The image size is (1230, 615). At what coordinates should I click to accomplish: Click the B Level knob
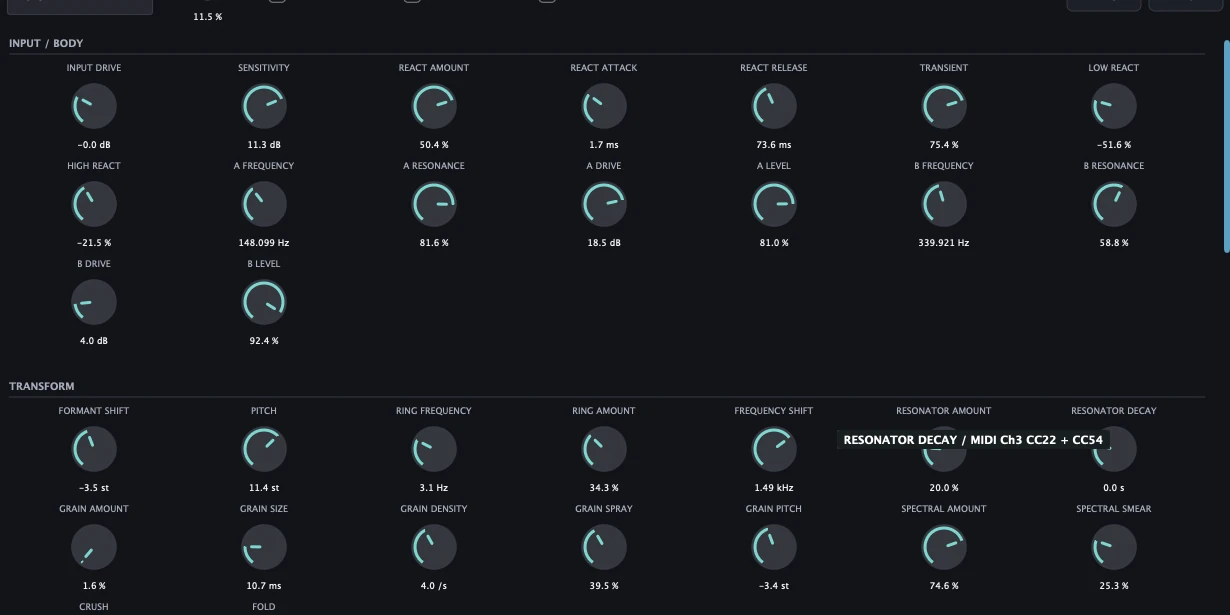pos(264,302)
